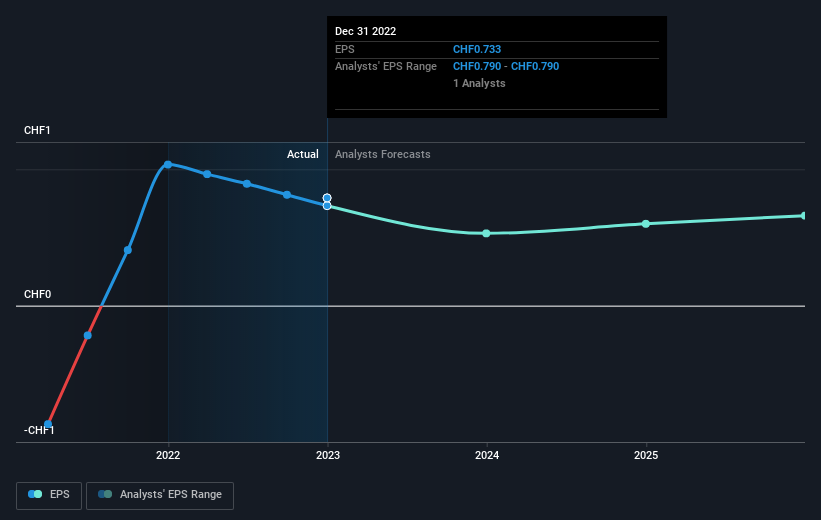Click the EPS color icon in legend
The image size is (821, 520).
click(35, 494)
